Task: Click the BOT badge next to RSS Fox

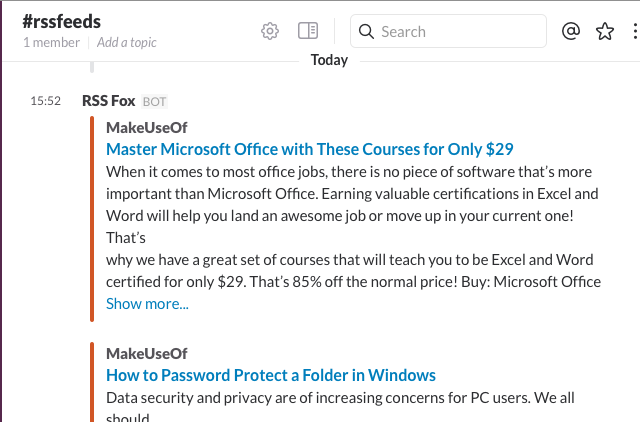Action: 154,101
